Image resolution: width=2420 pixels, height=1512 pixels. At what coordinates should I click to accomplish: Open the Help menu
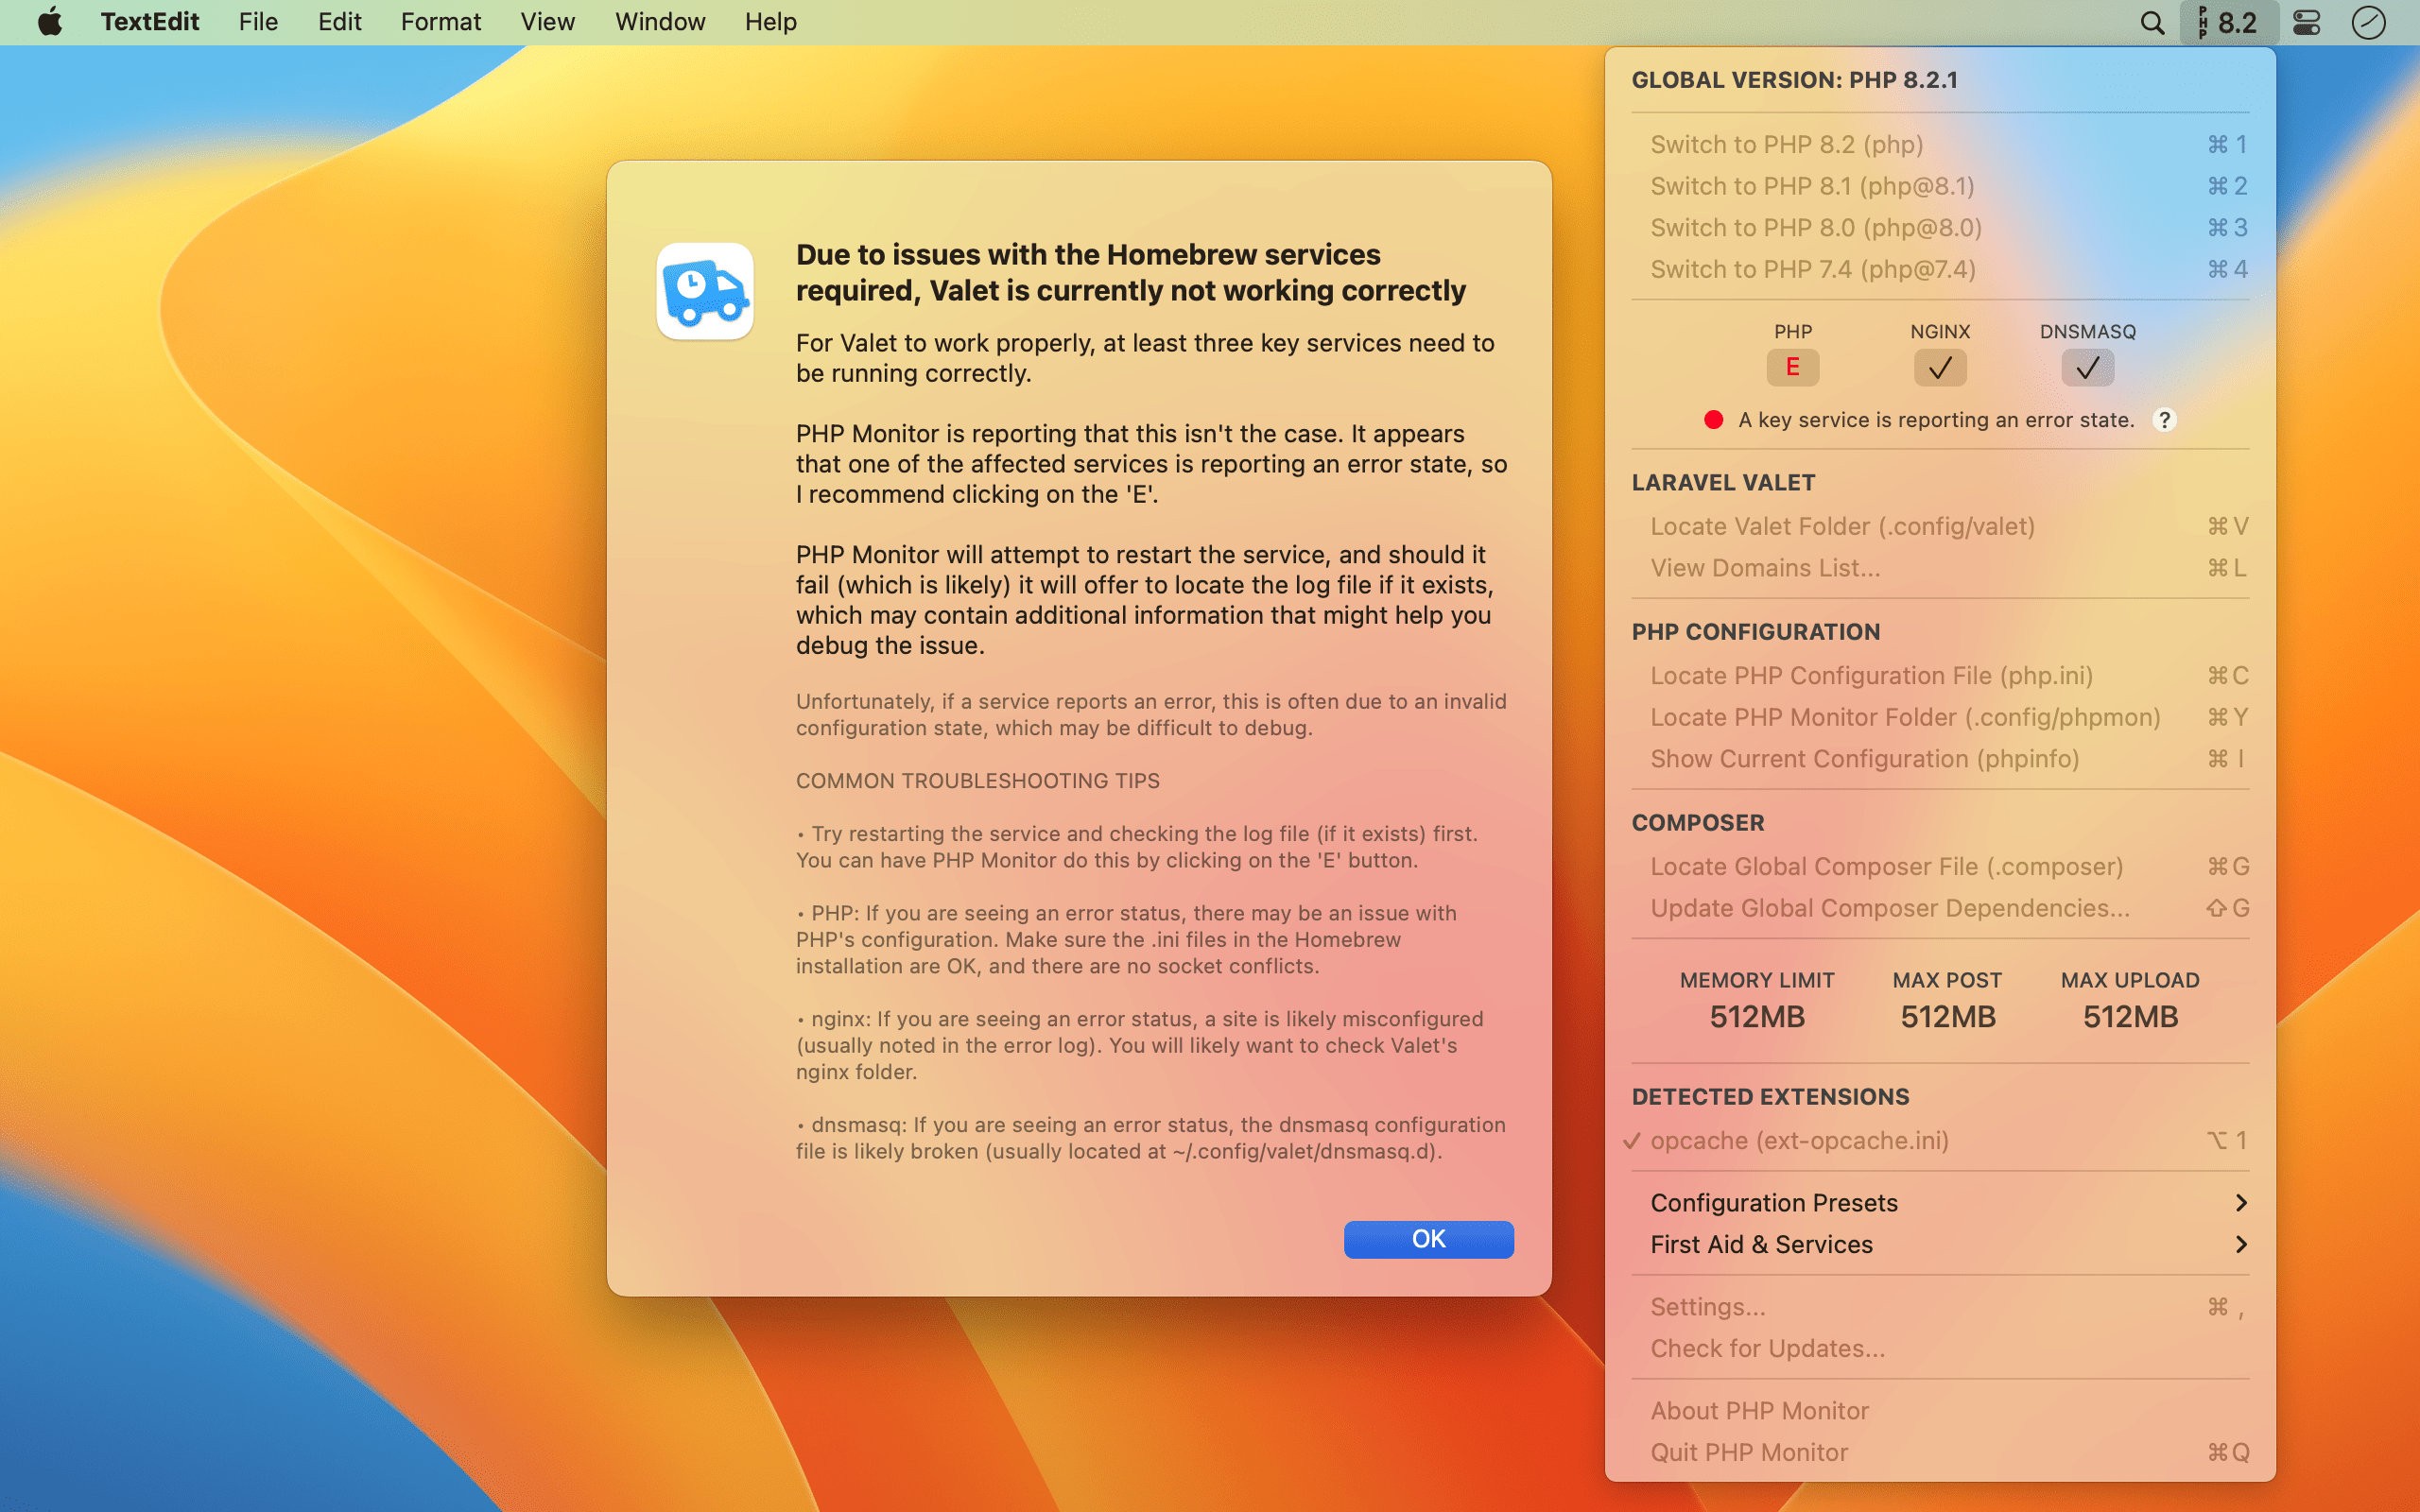770,22
